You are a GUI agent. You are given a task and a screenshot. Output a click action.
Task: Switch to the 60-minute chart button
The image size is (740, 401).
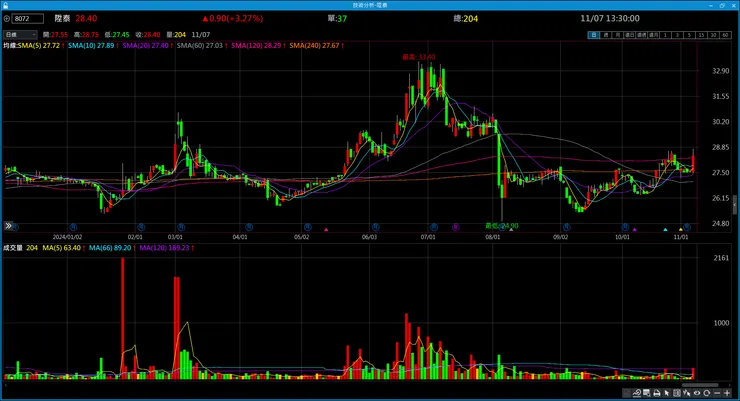point(726,35)
